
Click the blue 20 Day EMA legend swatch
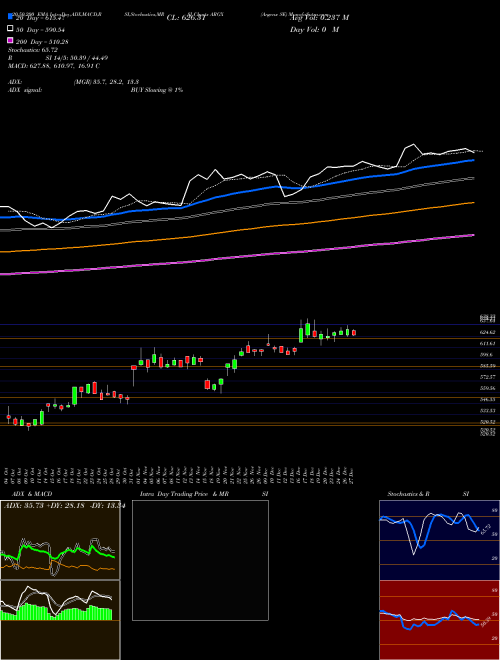11,16
